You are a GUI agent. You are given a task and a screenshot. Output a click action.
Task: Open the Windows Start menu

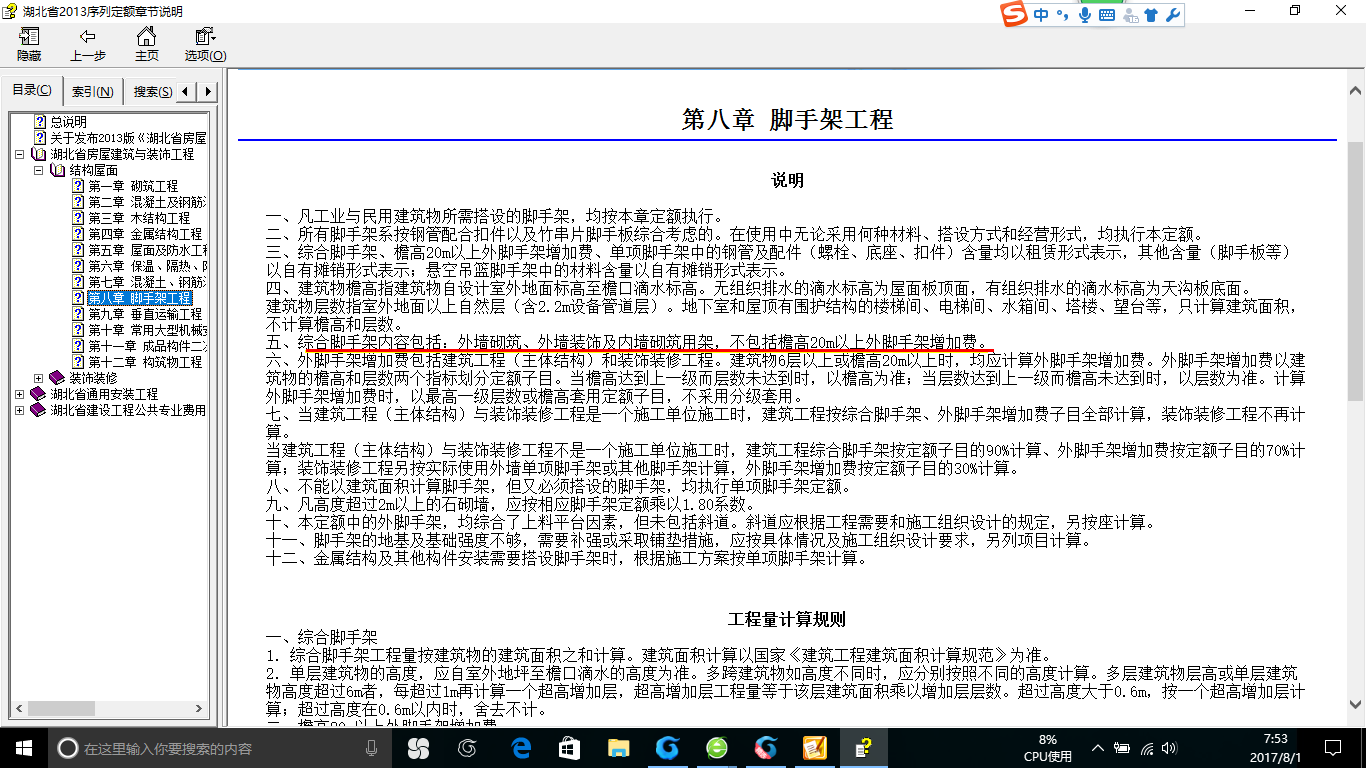coord(23,748)
